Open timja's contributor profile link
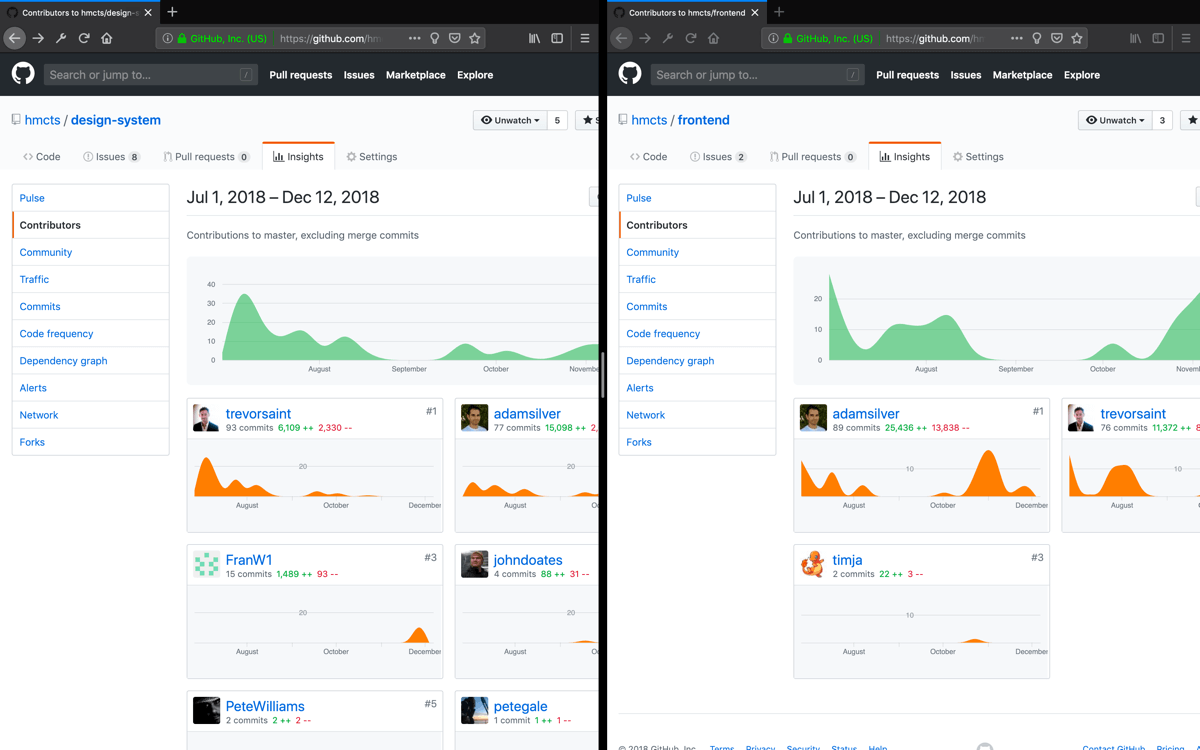1200x750 pixels. tap(847, 560)
